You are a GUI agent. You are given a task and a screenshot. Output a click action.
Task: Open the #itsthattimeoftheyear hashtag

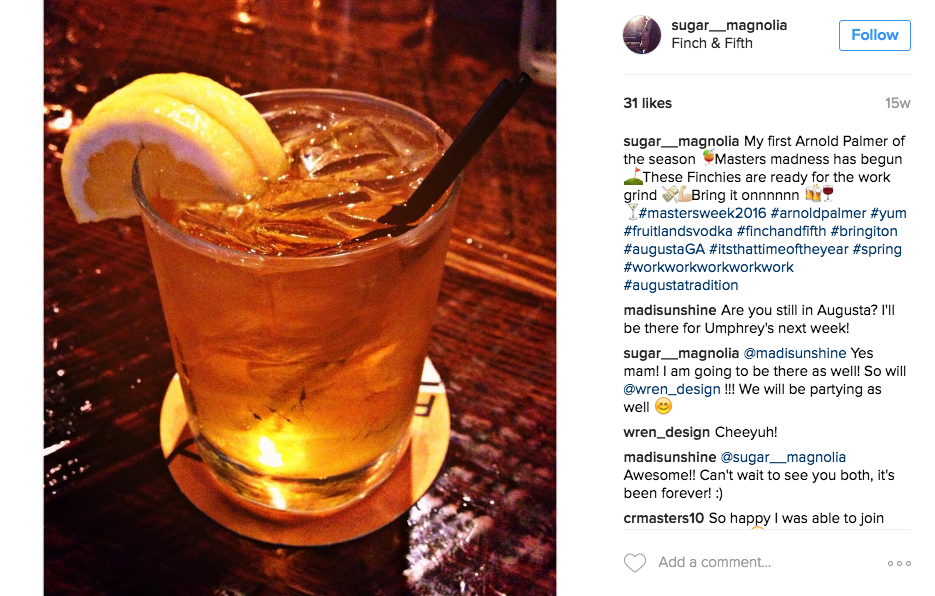tap(778, 249)
